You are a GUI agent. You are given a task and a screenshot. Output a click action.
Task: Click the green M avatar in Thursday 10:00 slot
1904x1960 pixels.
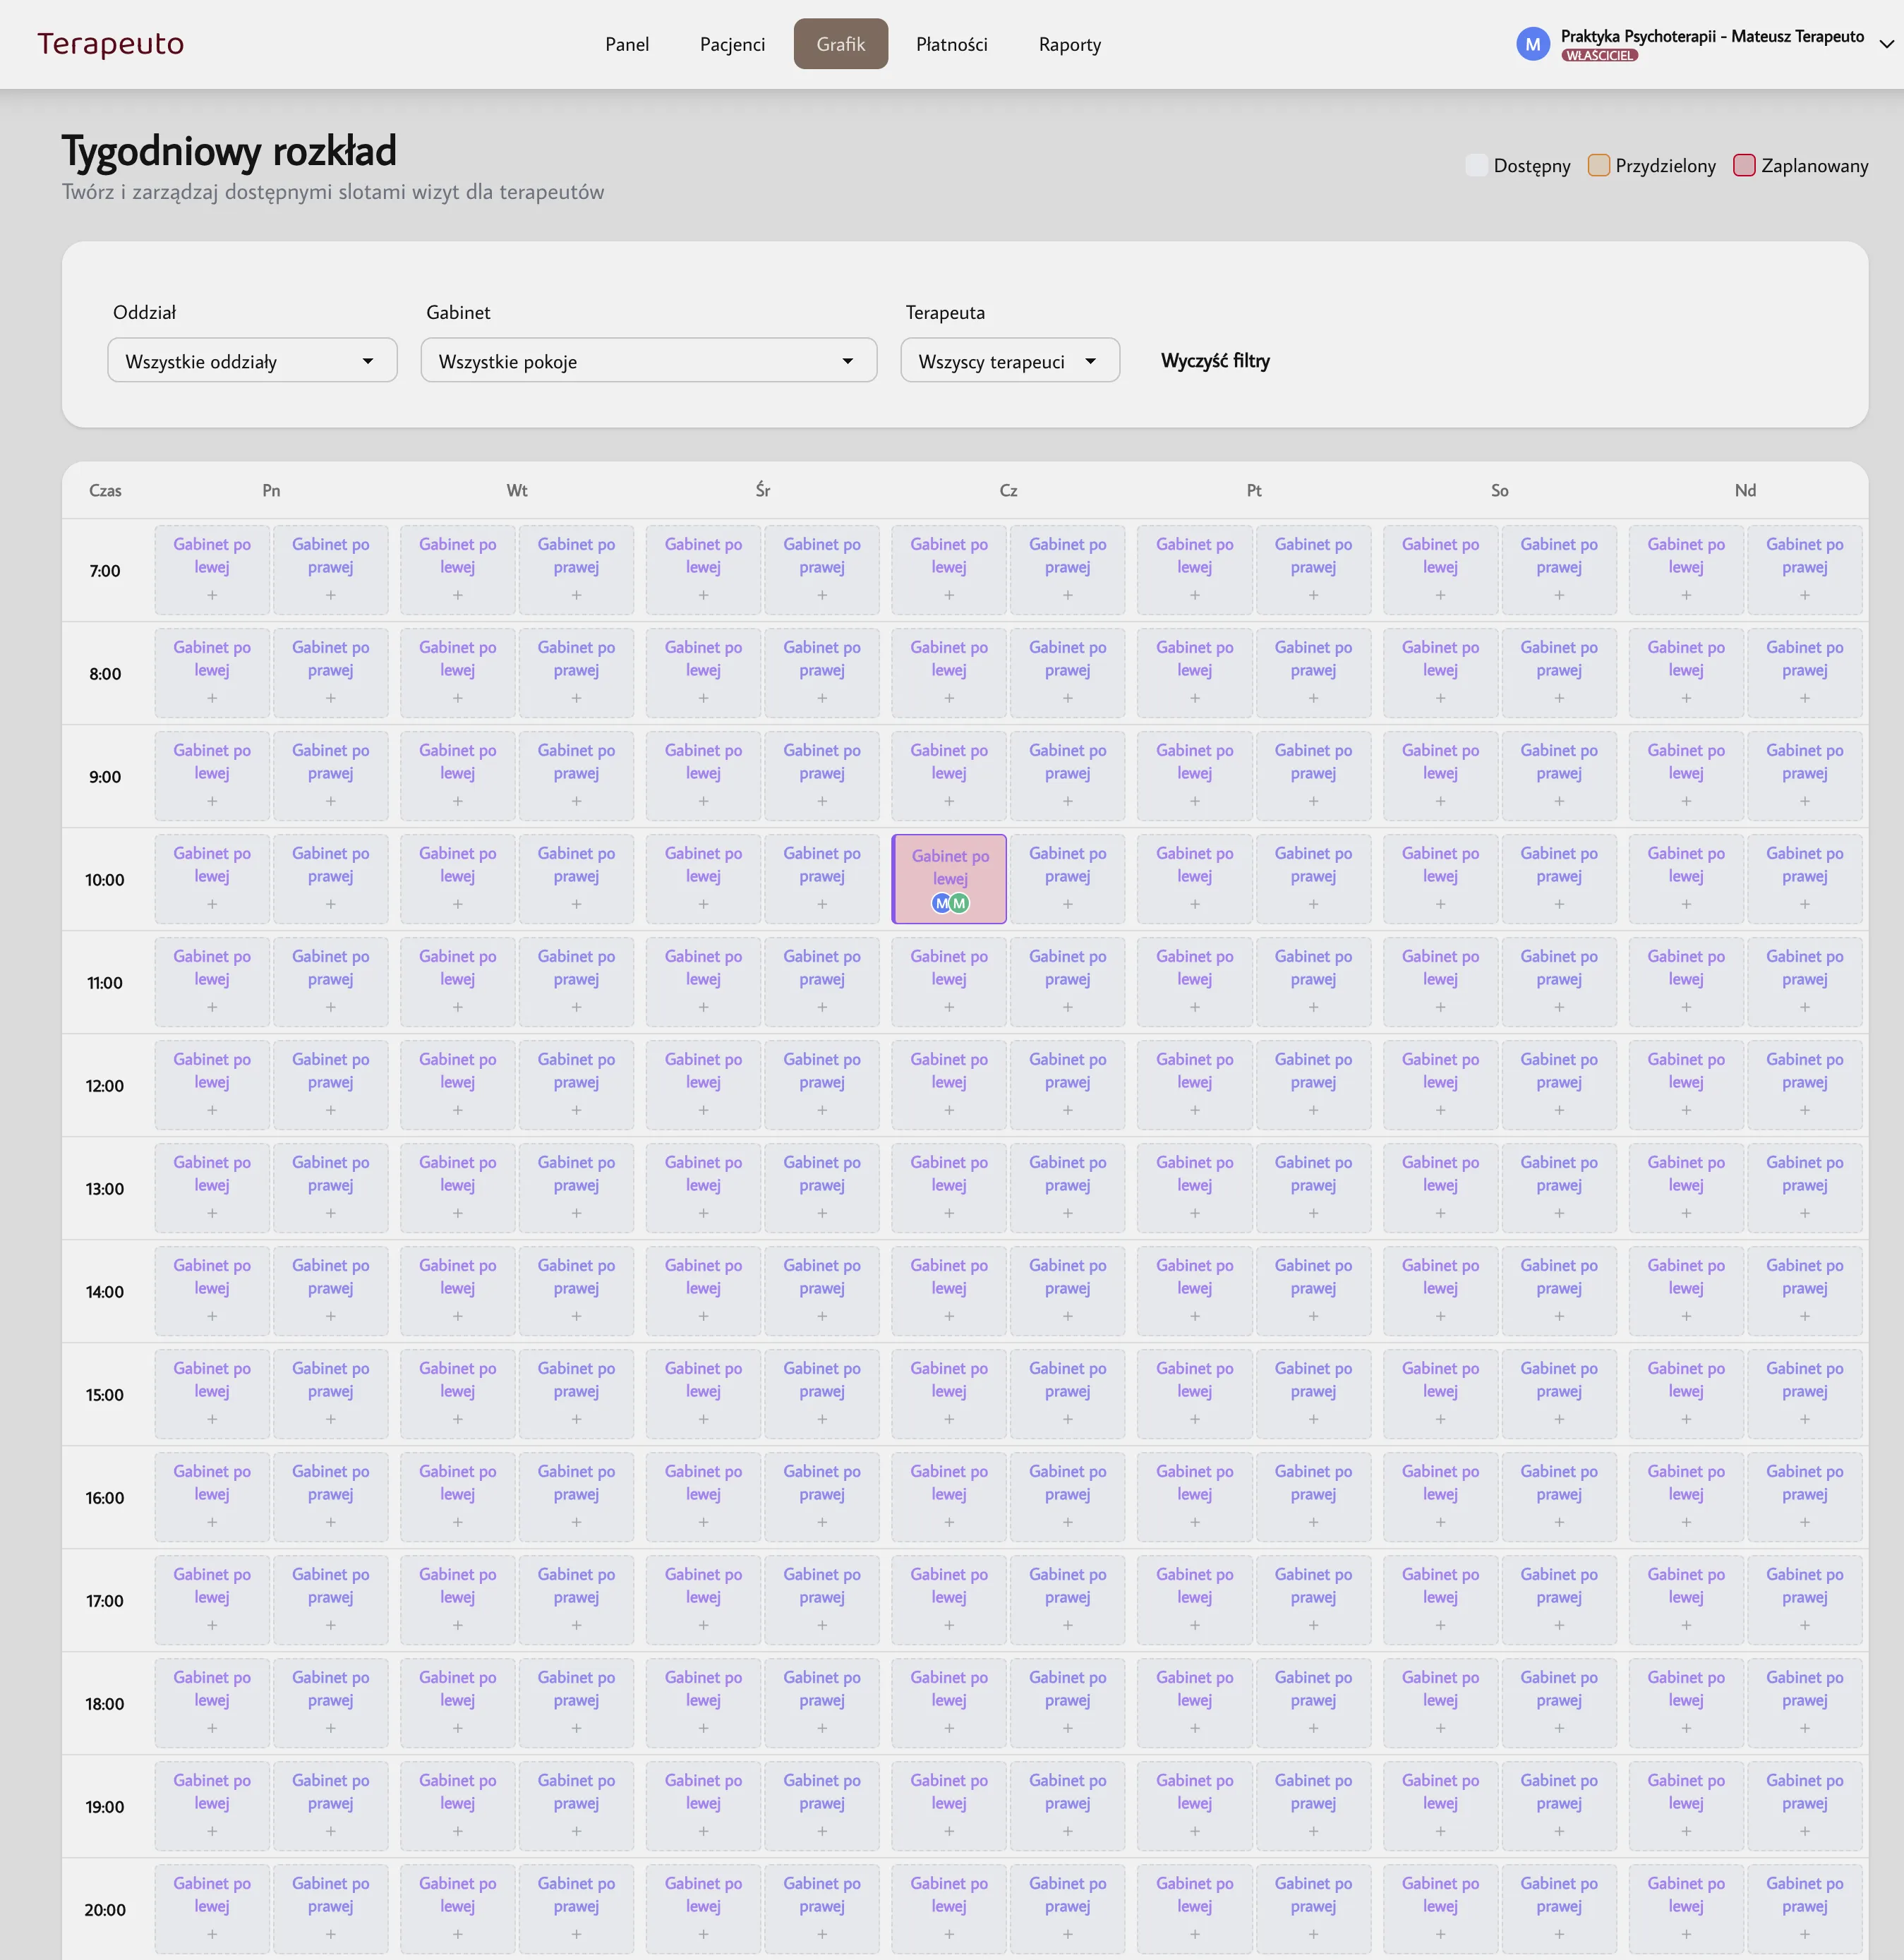pos(959,904)
